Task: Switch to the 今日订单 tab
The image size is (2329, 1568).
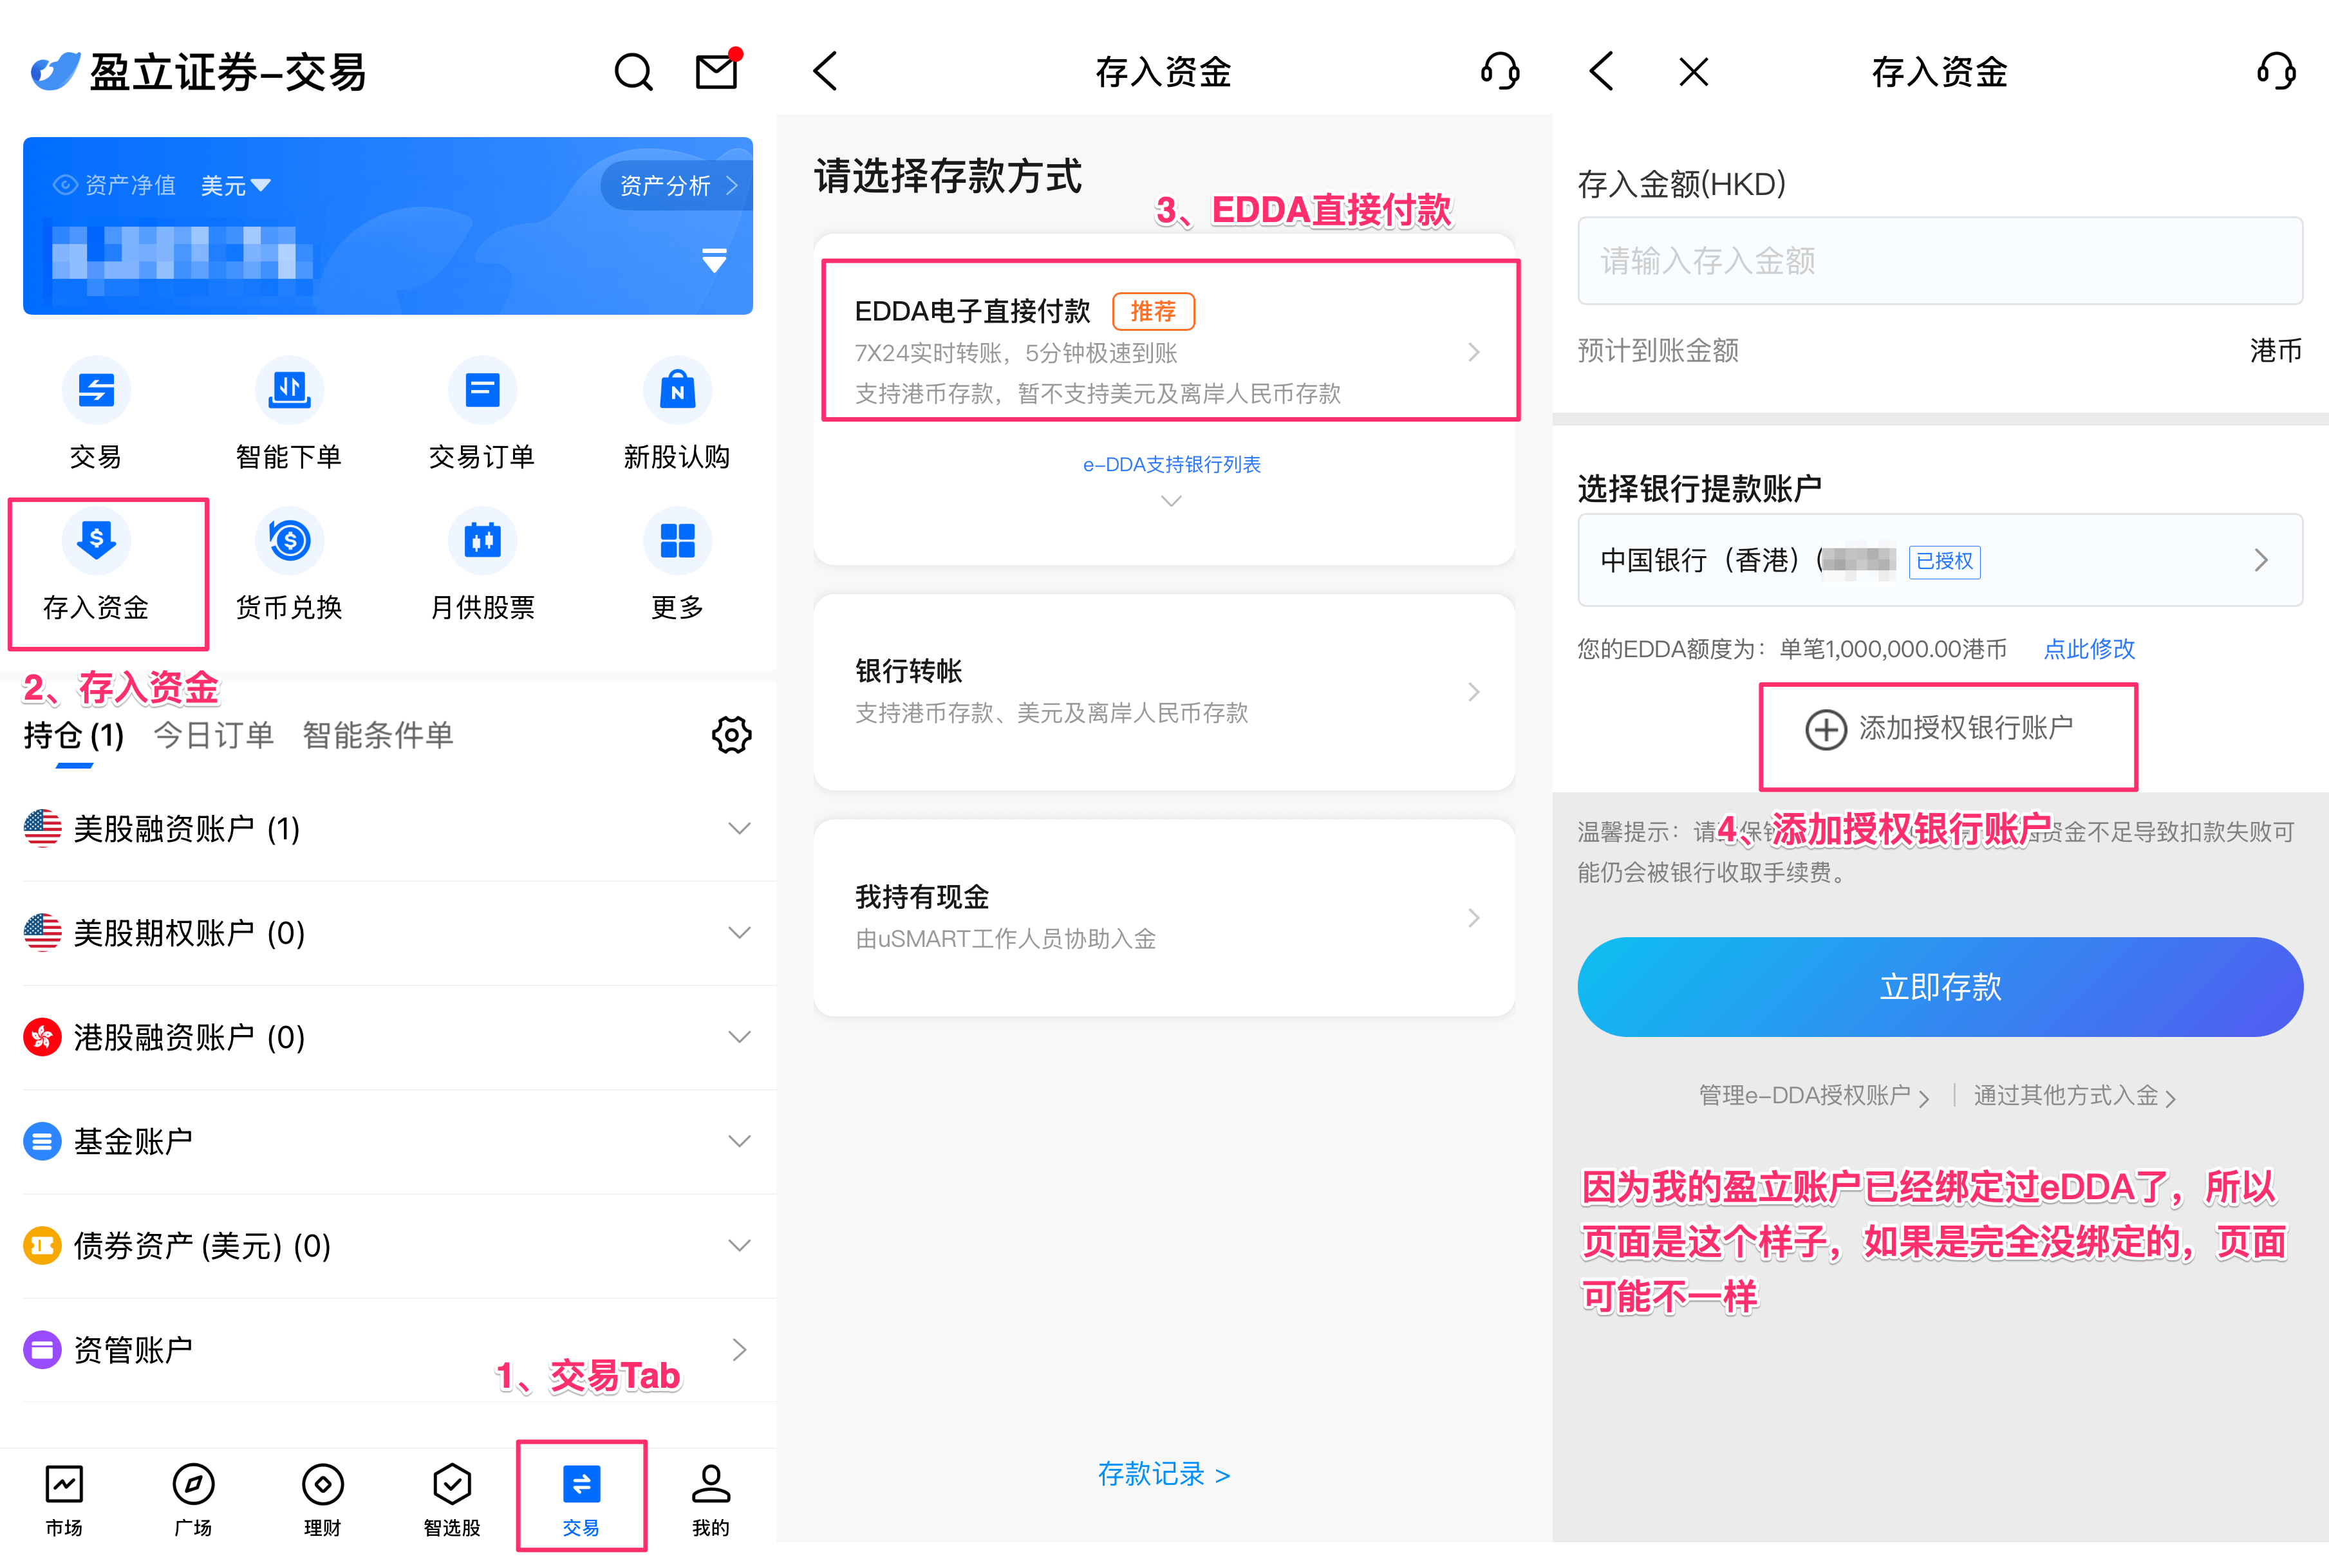Action: coord(213,735)
